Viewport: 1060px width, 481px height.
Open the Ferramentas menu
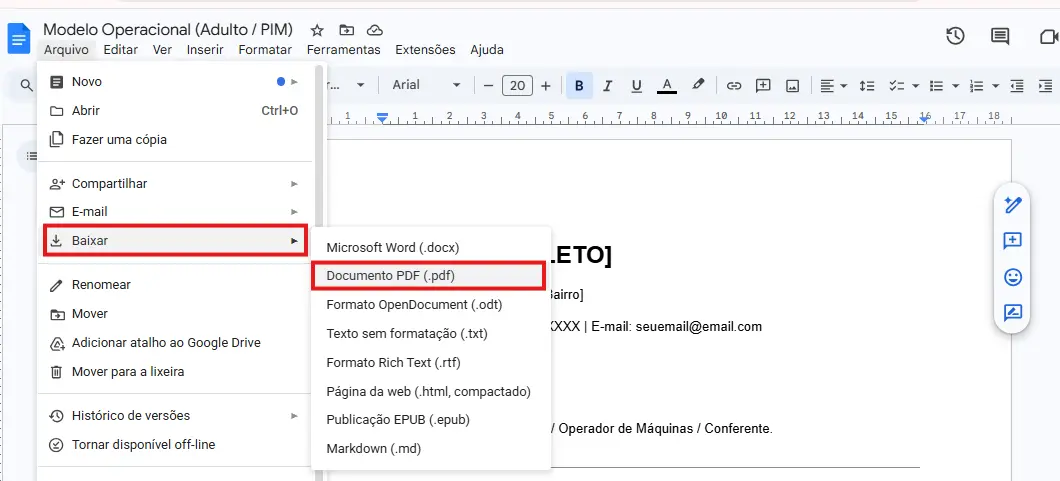pos(343,49)
